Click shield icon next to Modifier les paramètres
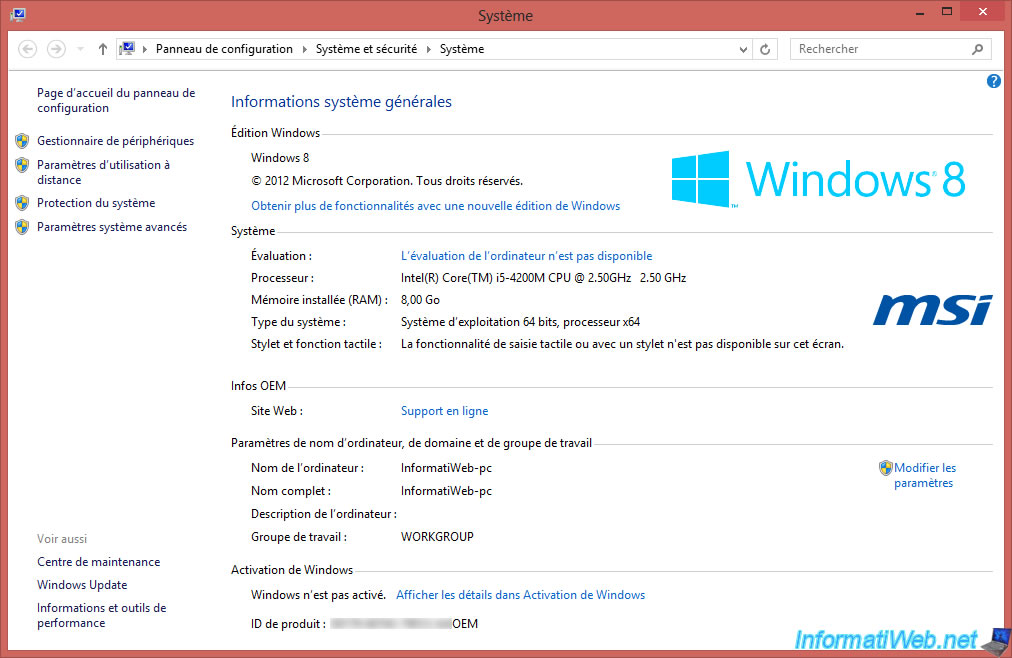This screenshot has height=658, width=1012. (x=886, y=468)
